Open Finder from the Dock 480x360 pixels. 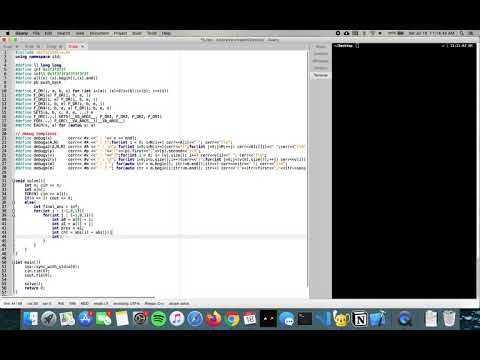pyautogui.click(x=30, y=319)
